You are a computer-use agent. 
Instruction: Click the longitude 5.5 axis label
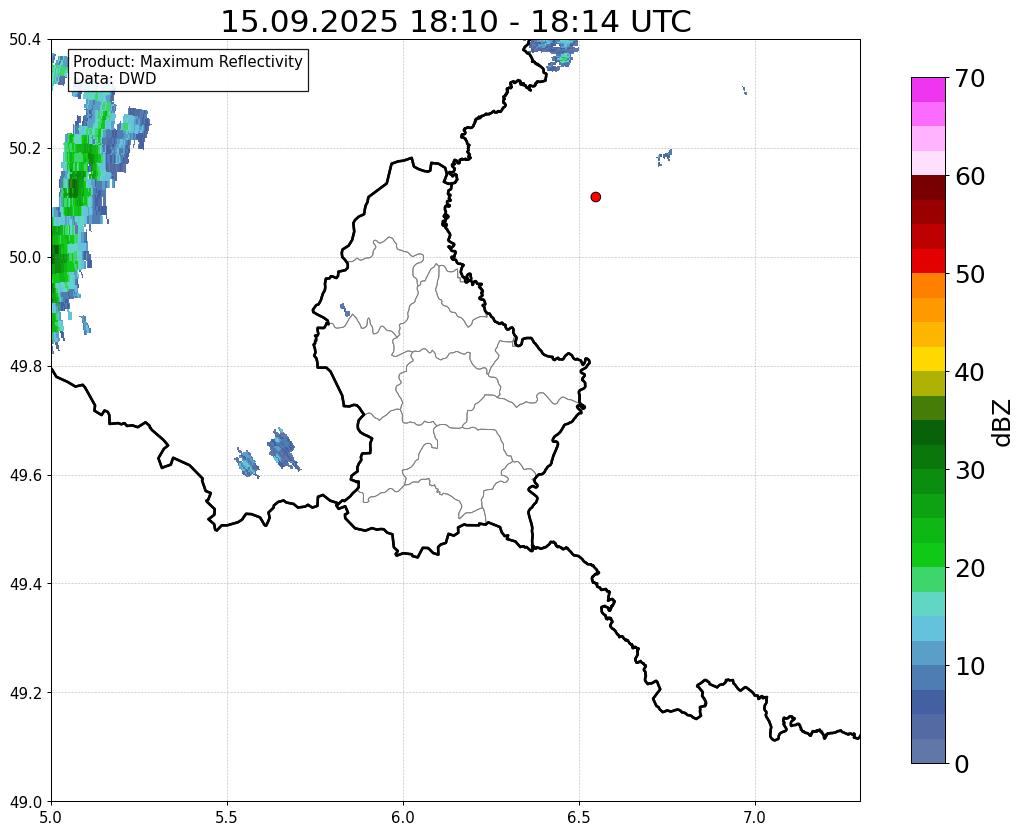tap(227, 817)
